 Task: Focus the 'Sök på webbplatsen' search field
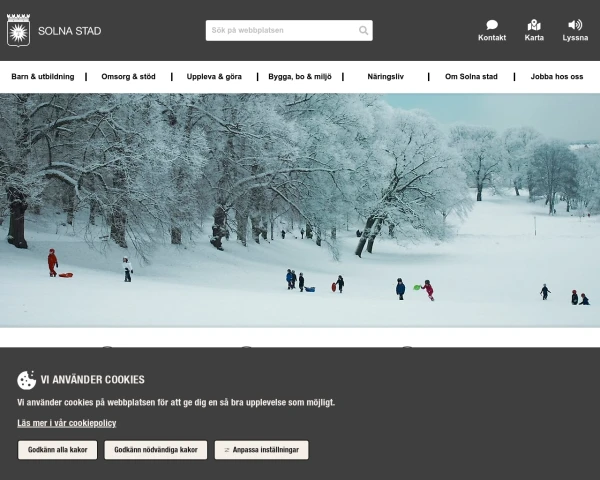pyautogui.click(x=289, y=30)
